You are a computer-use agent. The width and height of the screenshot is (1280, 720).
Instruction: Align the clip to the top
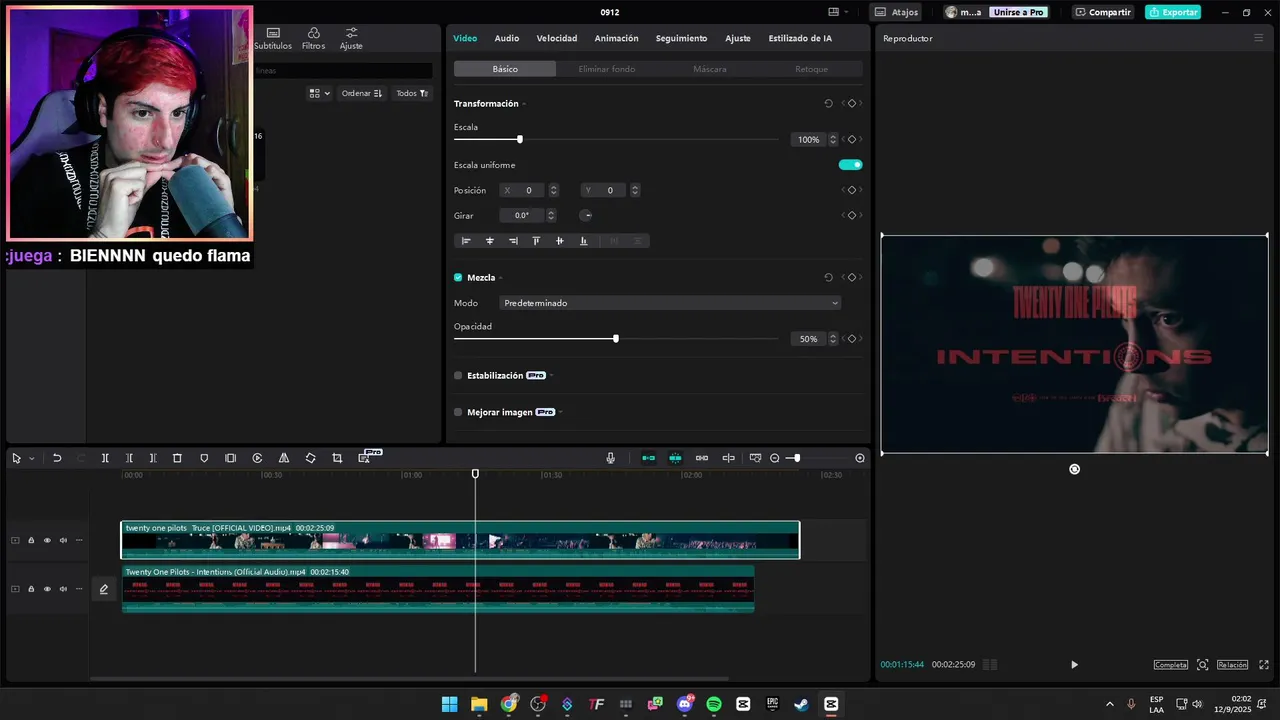pos(536,241)
